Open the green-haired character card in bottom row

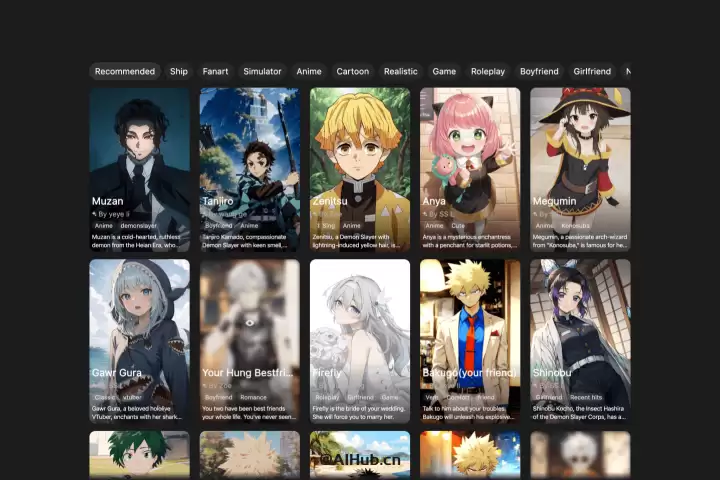tap(140, 455)
